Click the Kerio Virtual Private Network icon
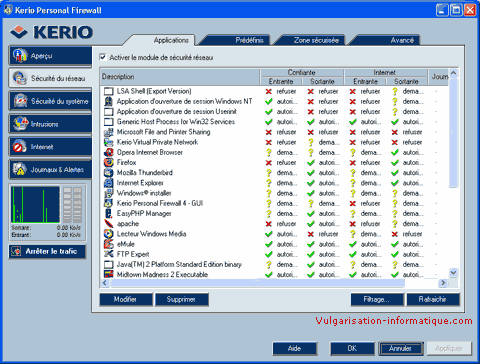This screenshot has height=364, width=480. 109,142
